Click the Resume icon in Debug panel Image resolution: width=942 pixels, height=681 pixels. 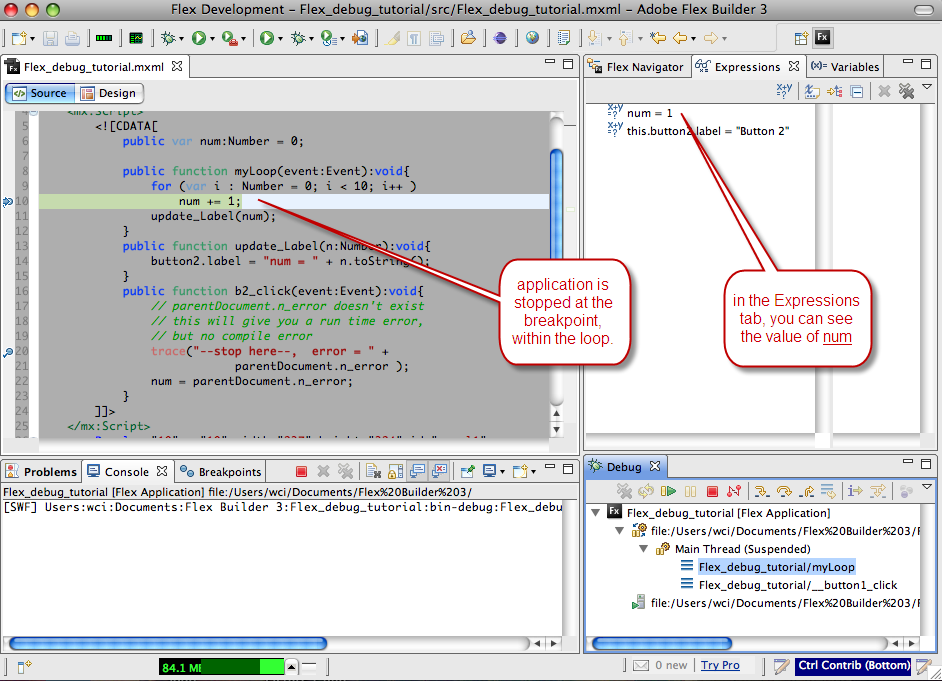pos(668,491)
